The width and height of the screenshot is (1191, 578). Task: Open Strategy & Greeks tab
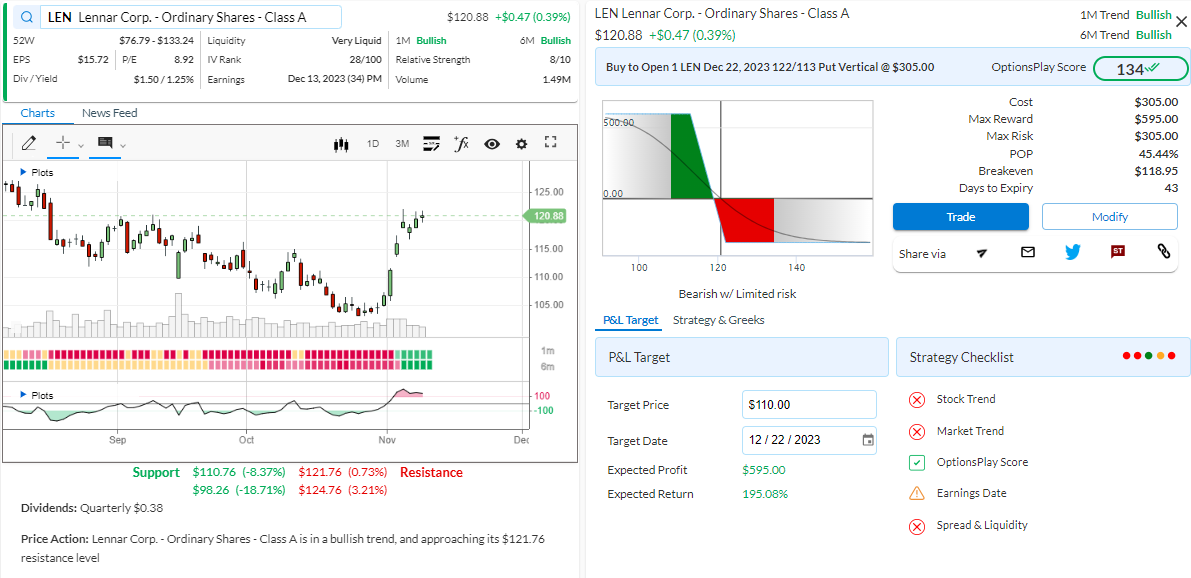click(x=719, y=320)
